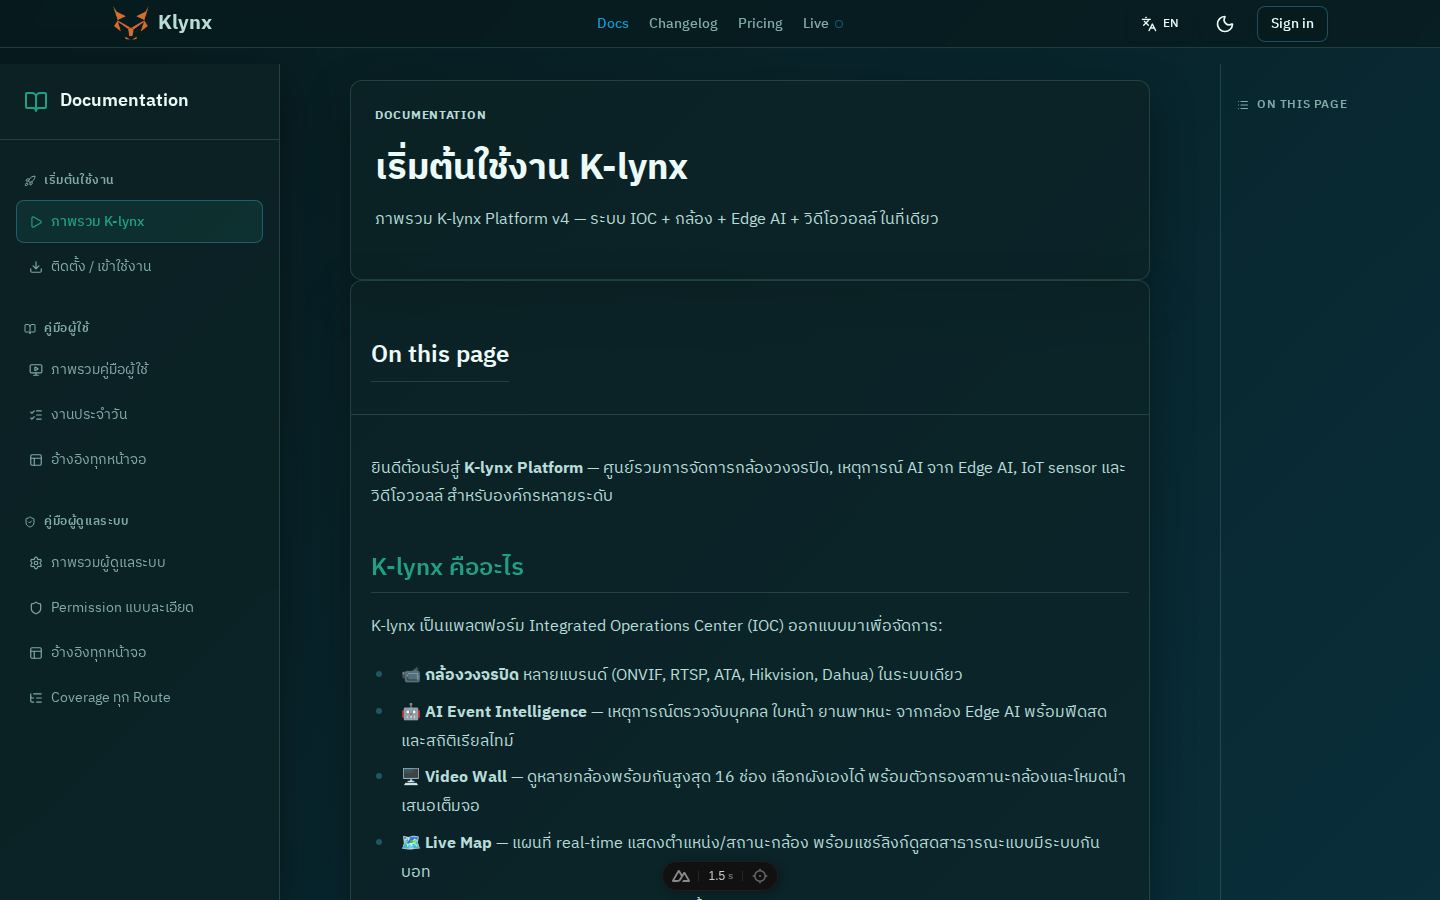The width and height of the screenshot is (1440, 900).
Task: Open อ้างอิงทุกหน้าจอ under คู่มือผู้ใช้
Action: (139, 459)
